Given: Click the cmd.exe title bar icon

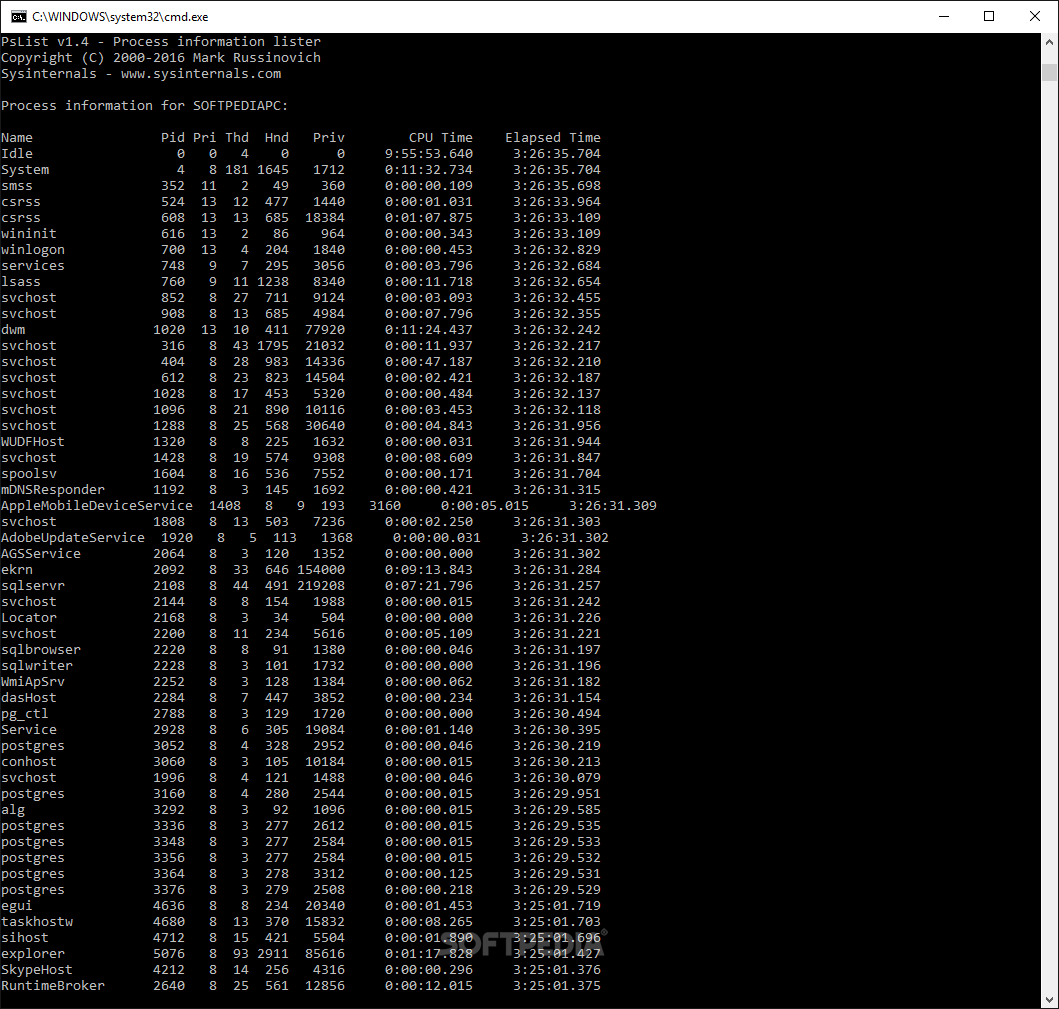Looking at the screenshot, I should point(19,16).
